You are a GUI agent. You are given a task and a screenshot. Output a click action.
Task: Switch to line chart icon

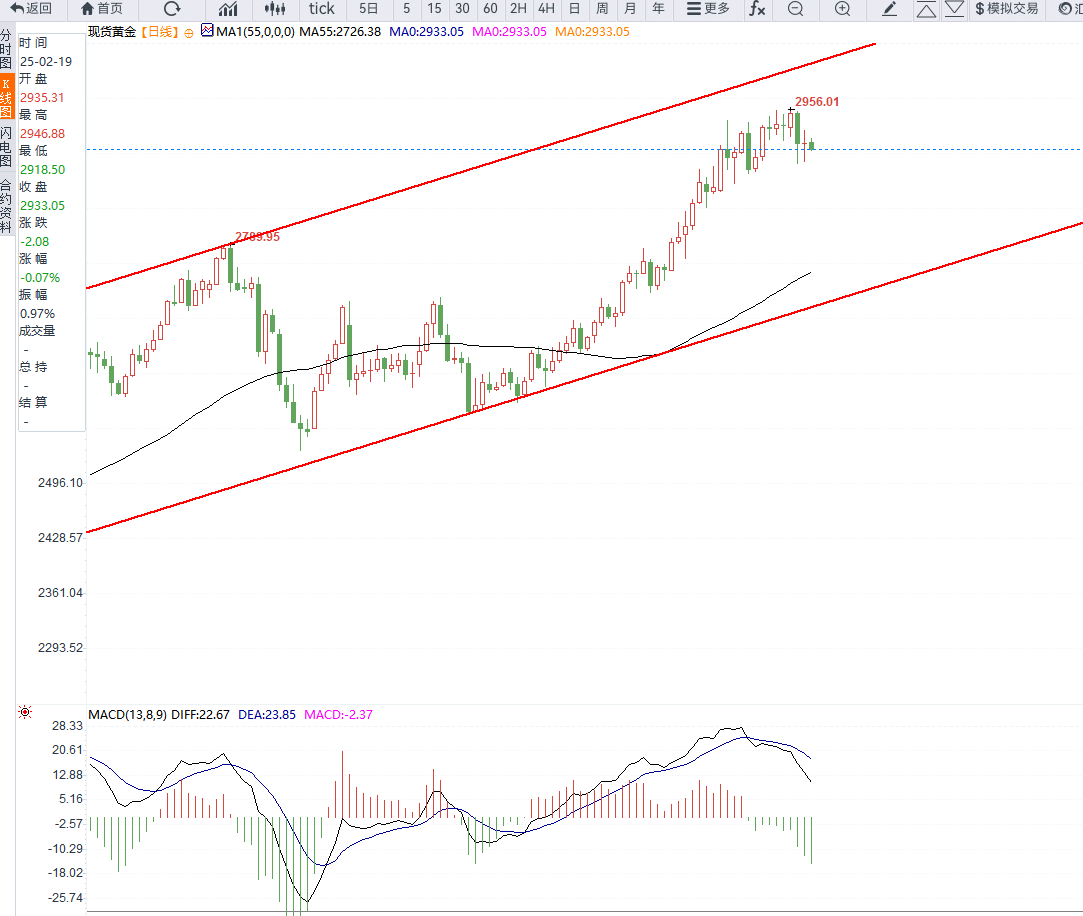pyautogui.click(x=228, y=9)
